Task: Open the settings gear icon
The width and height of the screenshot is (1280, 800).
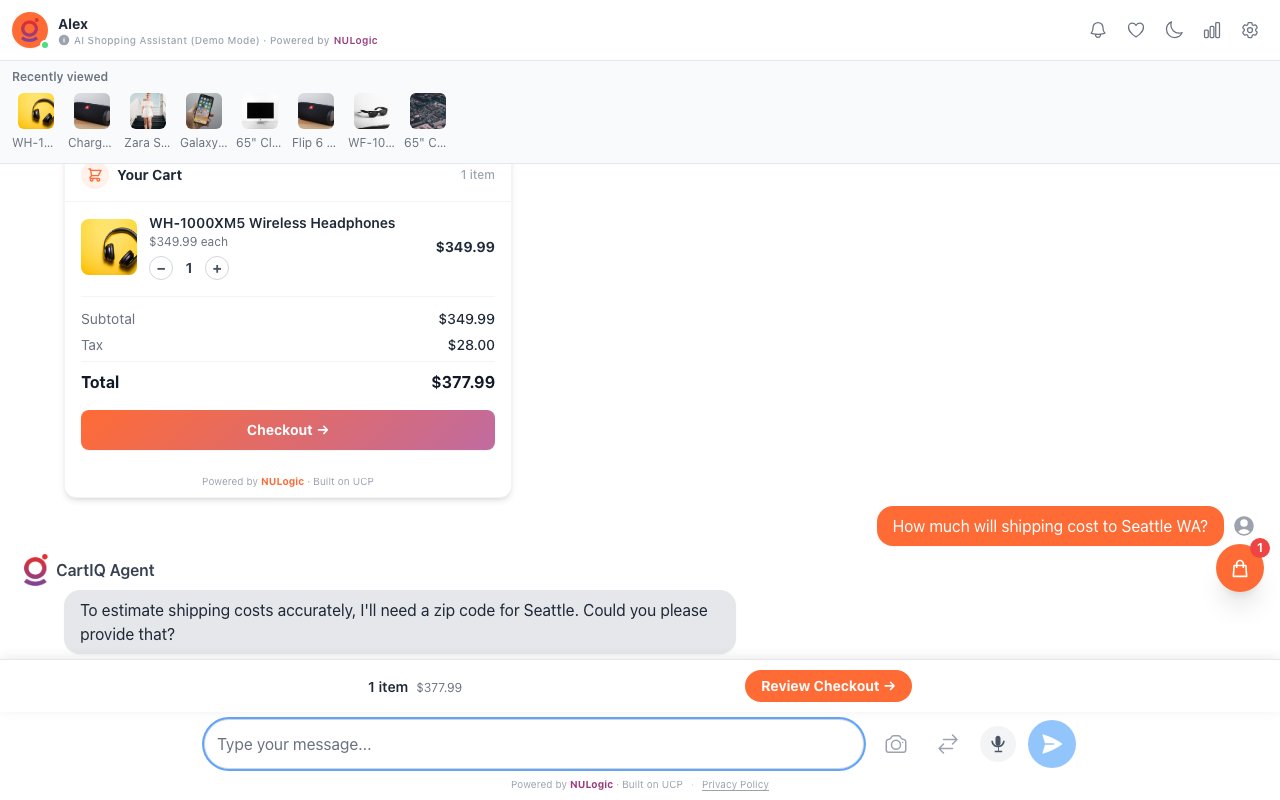Action: pyautogui.click(x=1250, y=30)
